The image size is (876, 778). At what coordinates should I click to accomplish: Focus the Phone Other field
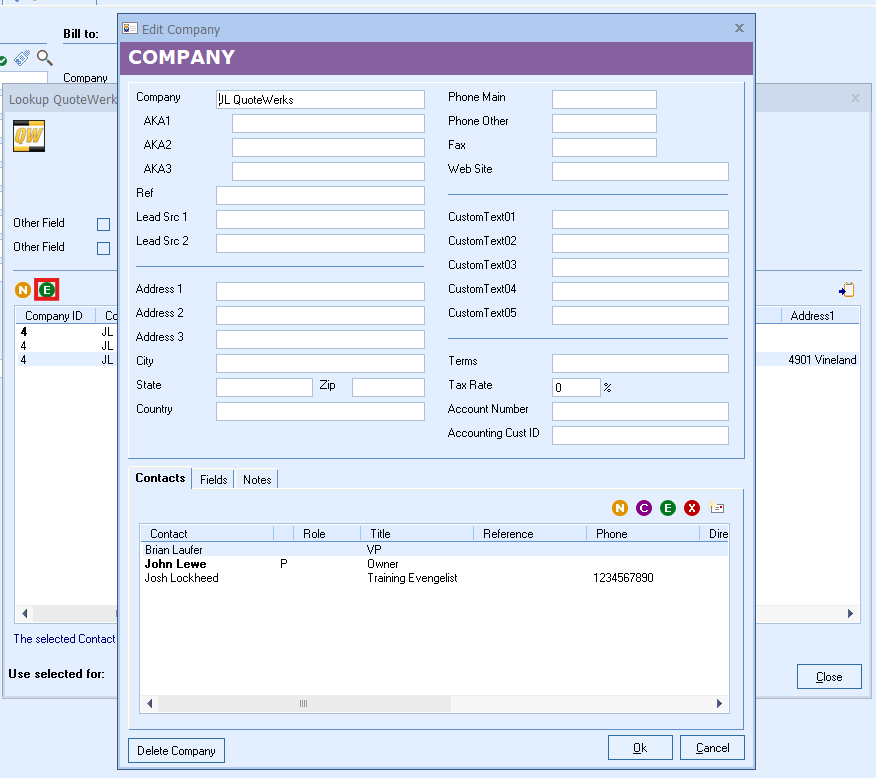[604, 123]
